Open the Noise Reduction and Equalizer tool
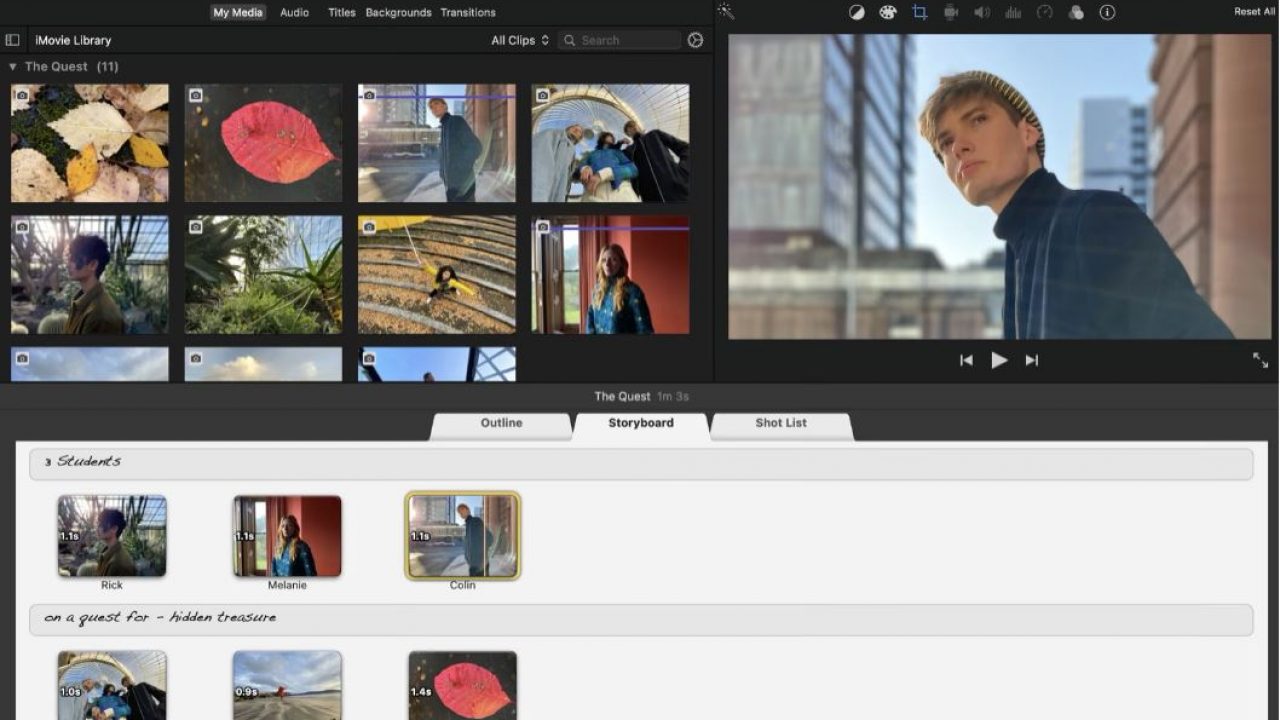1280x720 pixels. click(1013, 12)
